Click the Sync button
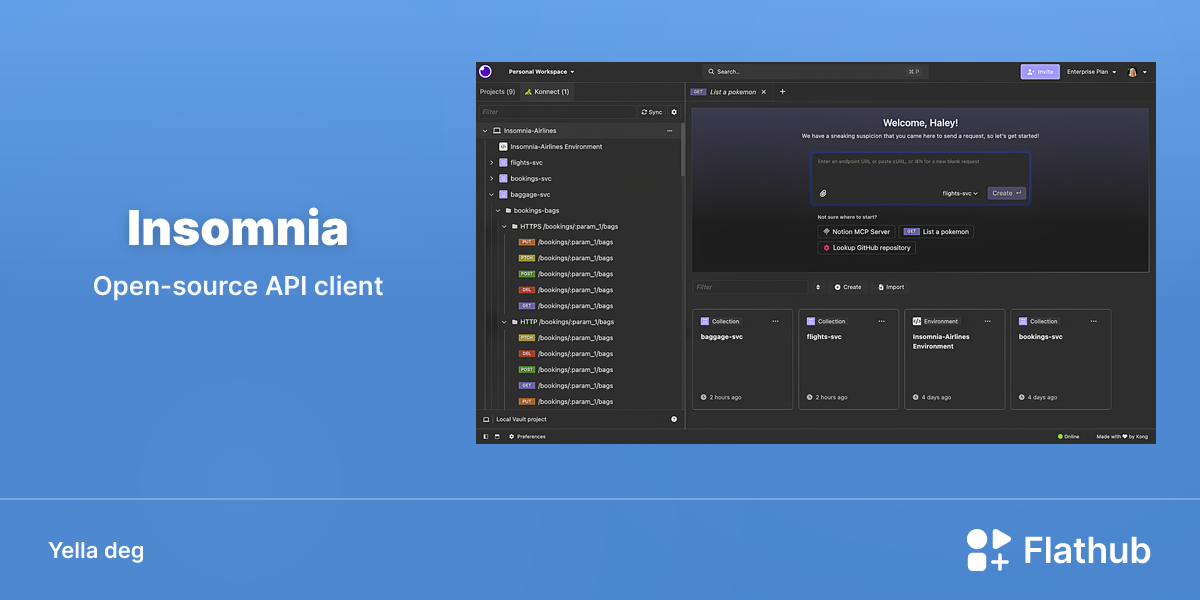Viewport: 1200px width, 600px height. (x=652, y=112)
